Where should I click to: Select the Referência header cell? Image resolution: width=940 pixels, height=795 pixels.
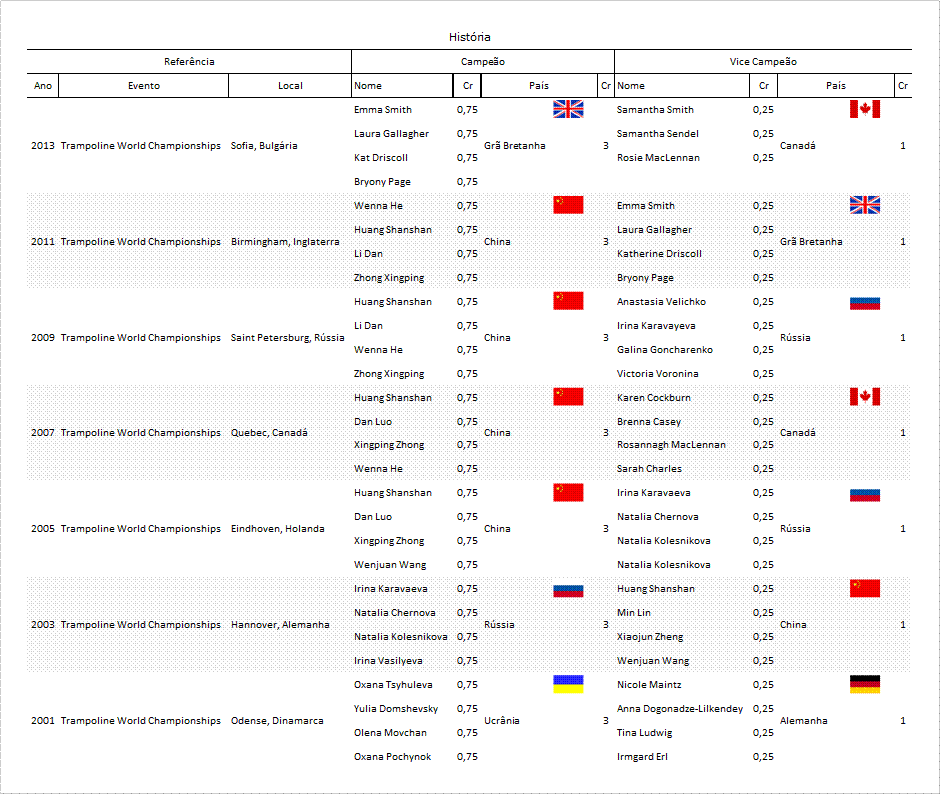pyautogui.click(x=189, y=62)
